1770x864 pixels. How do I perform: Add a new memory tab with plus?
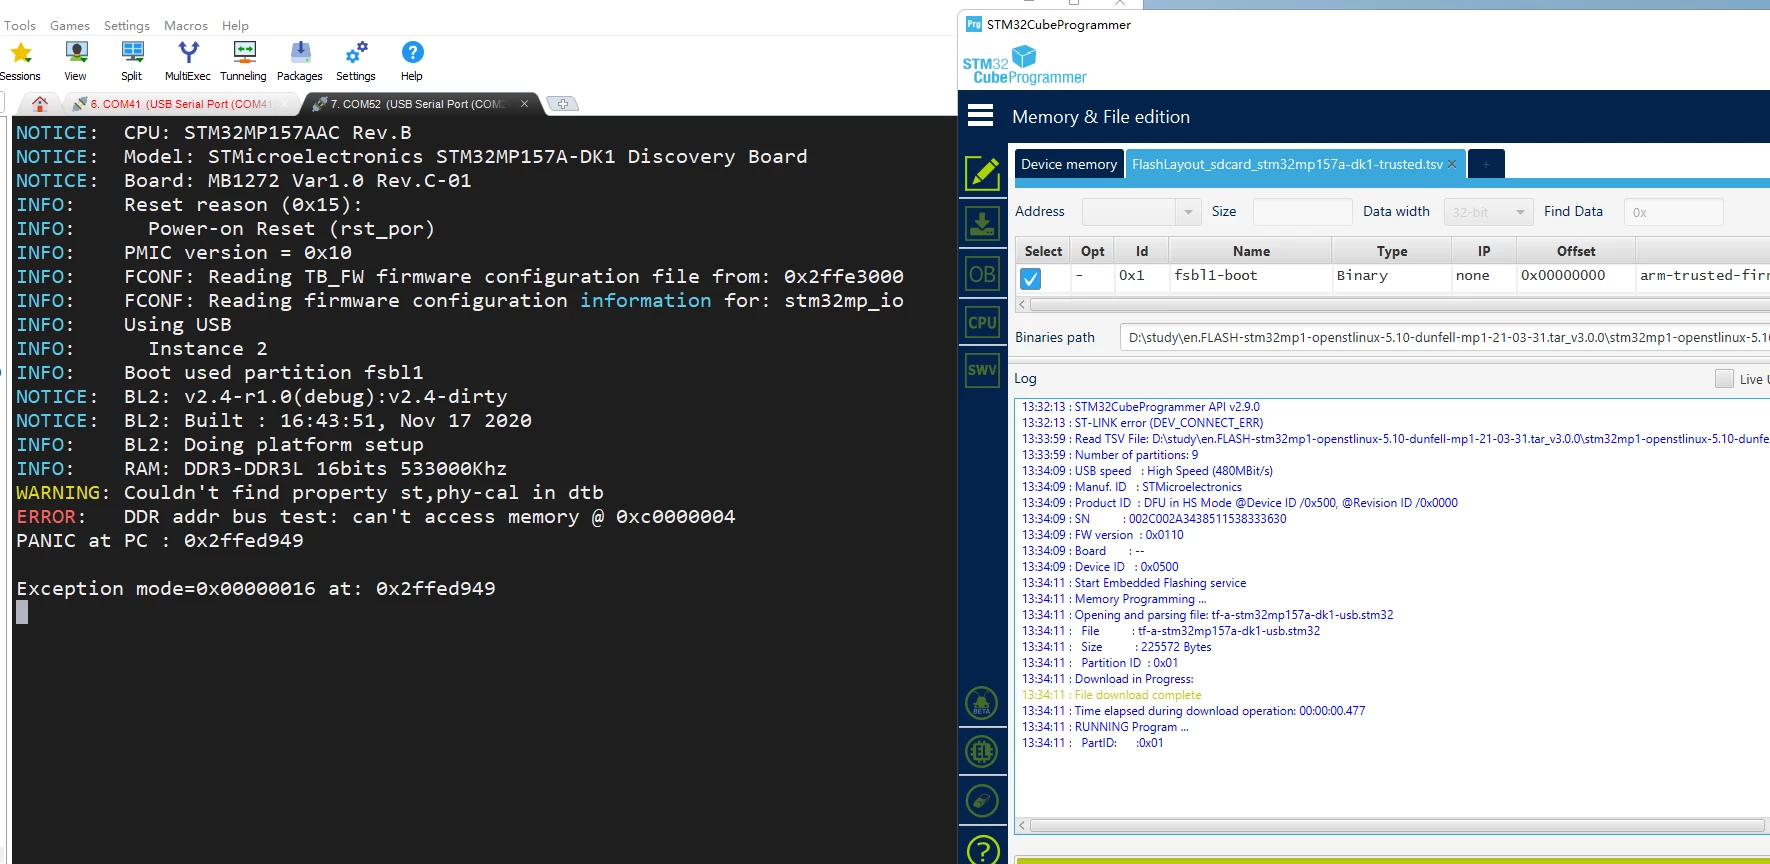click(x=1486, y=164)
